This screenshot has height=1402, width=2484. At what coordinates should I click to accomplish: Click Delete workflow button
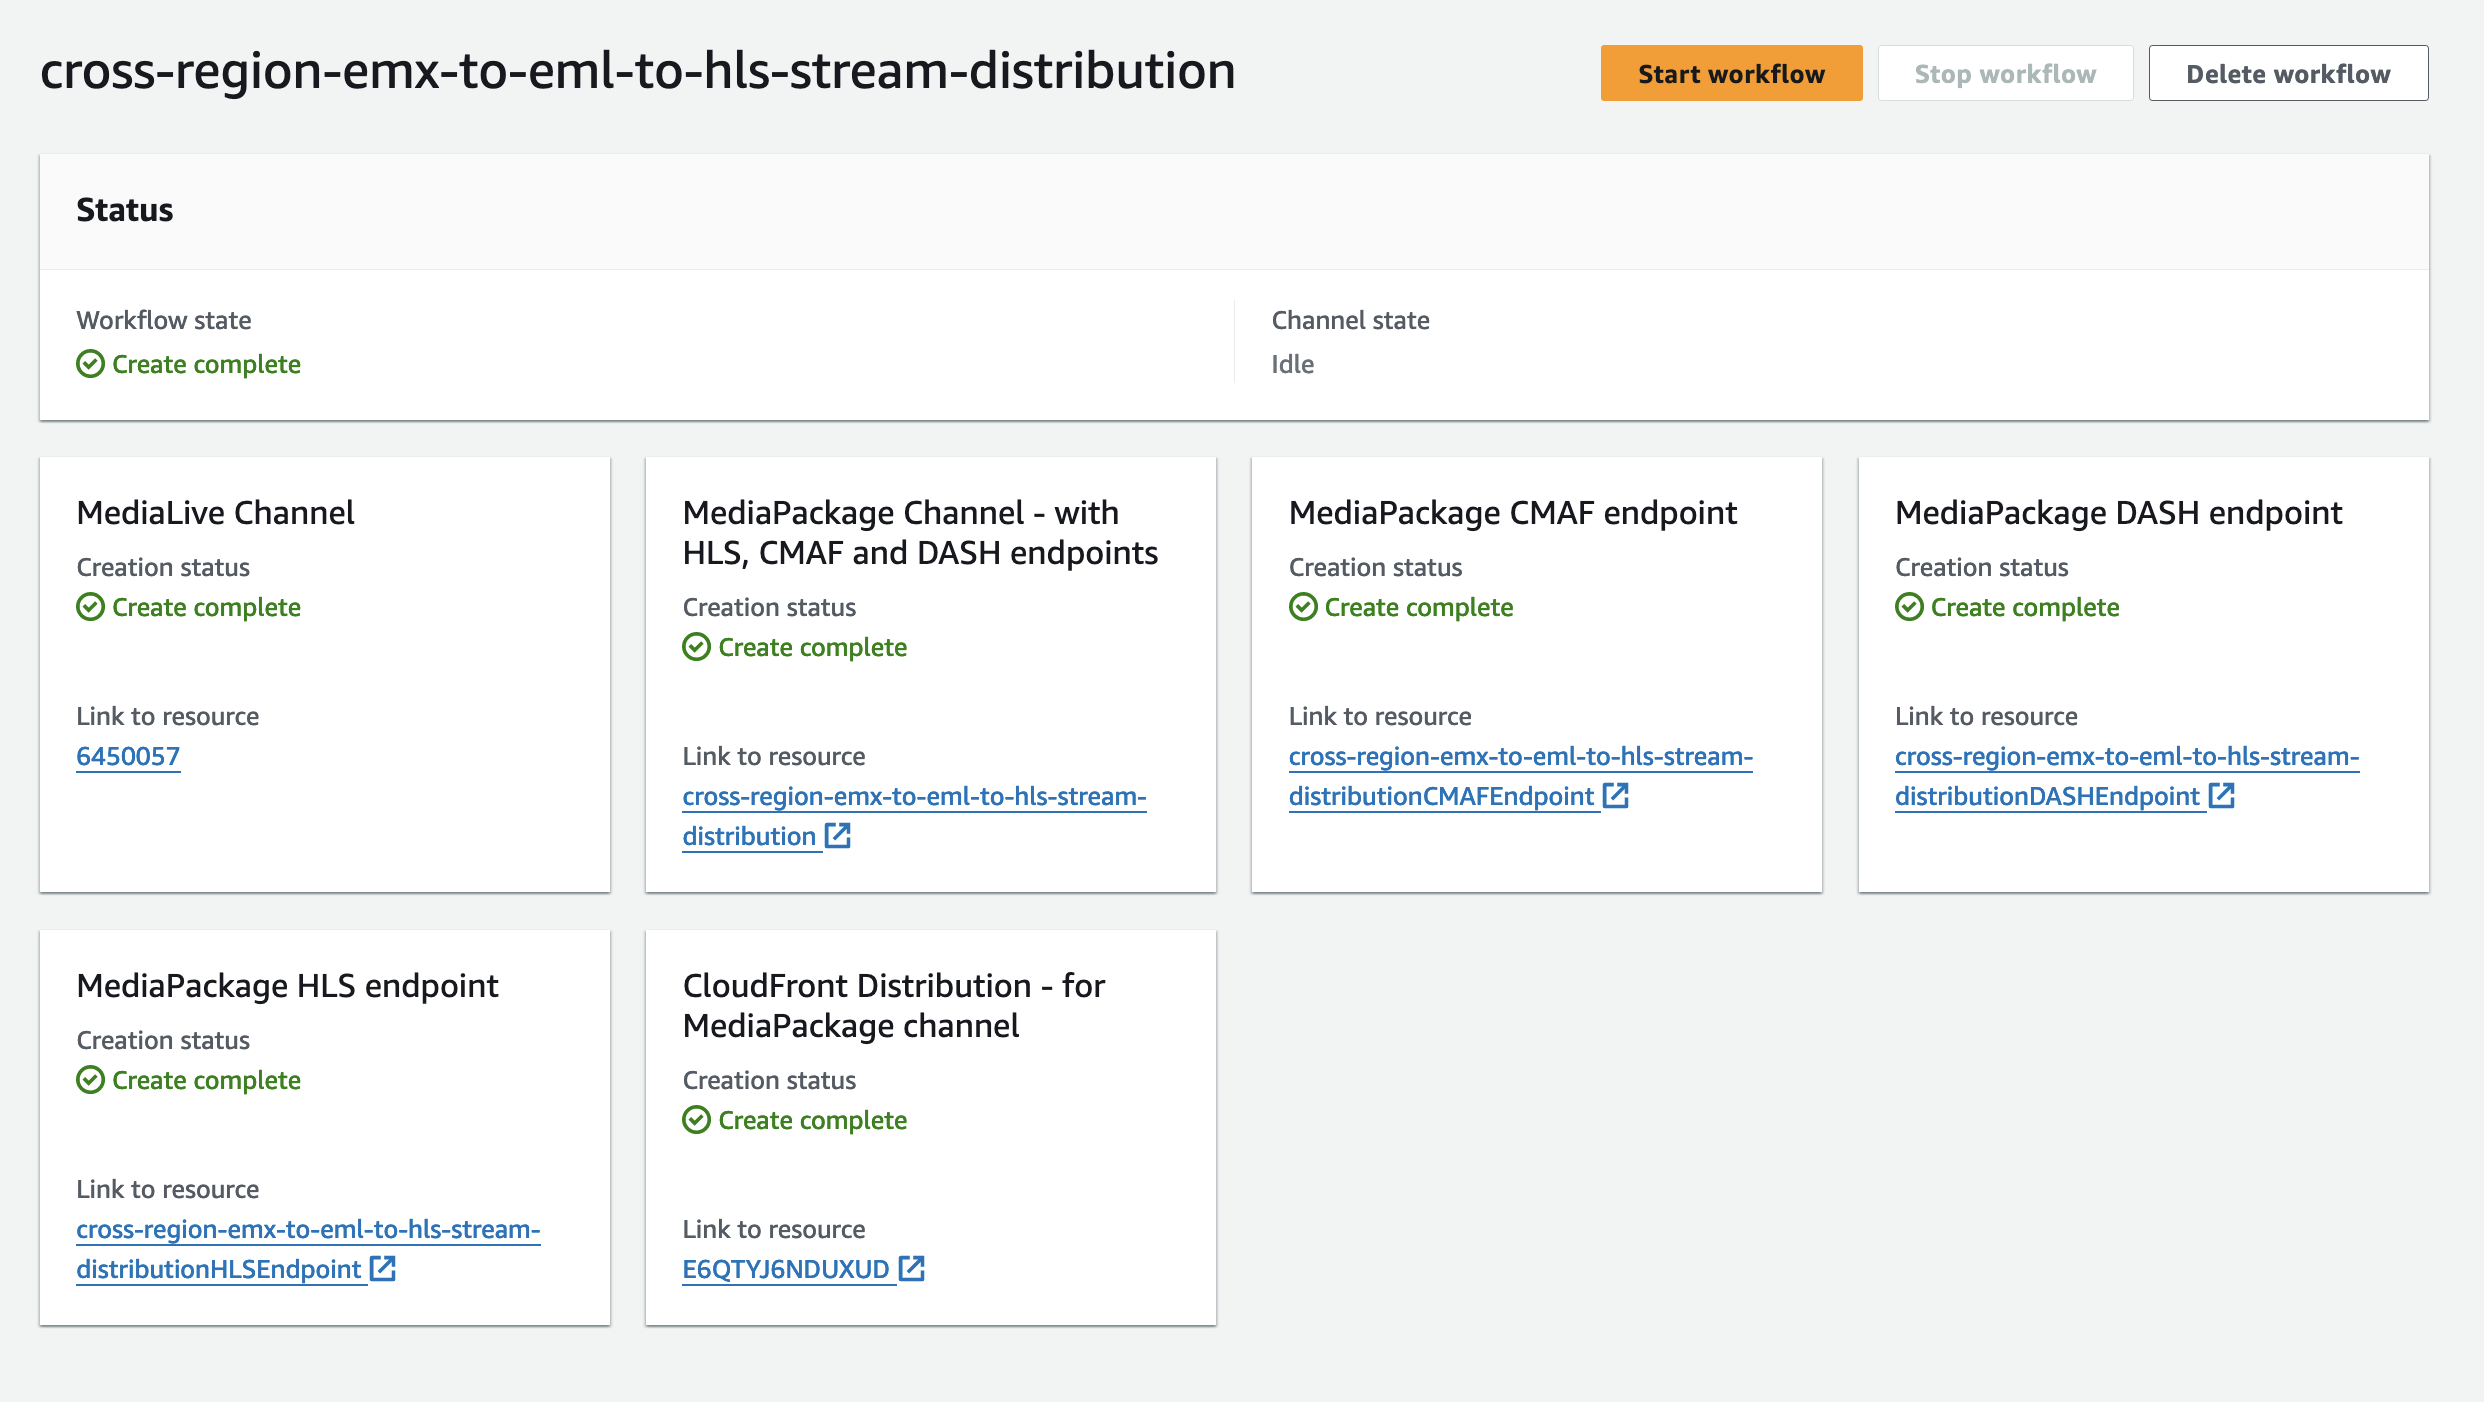coord(2287,74)
